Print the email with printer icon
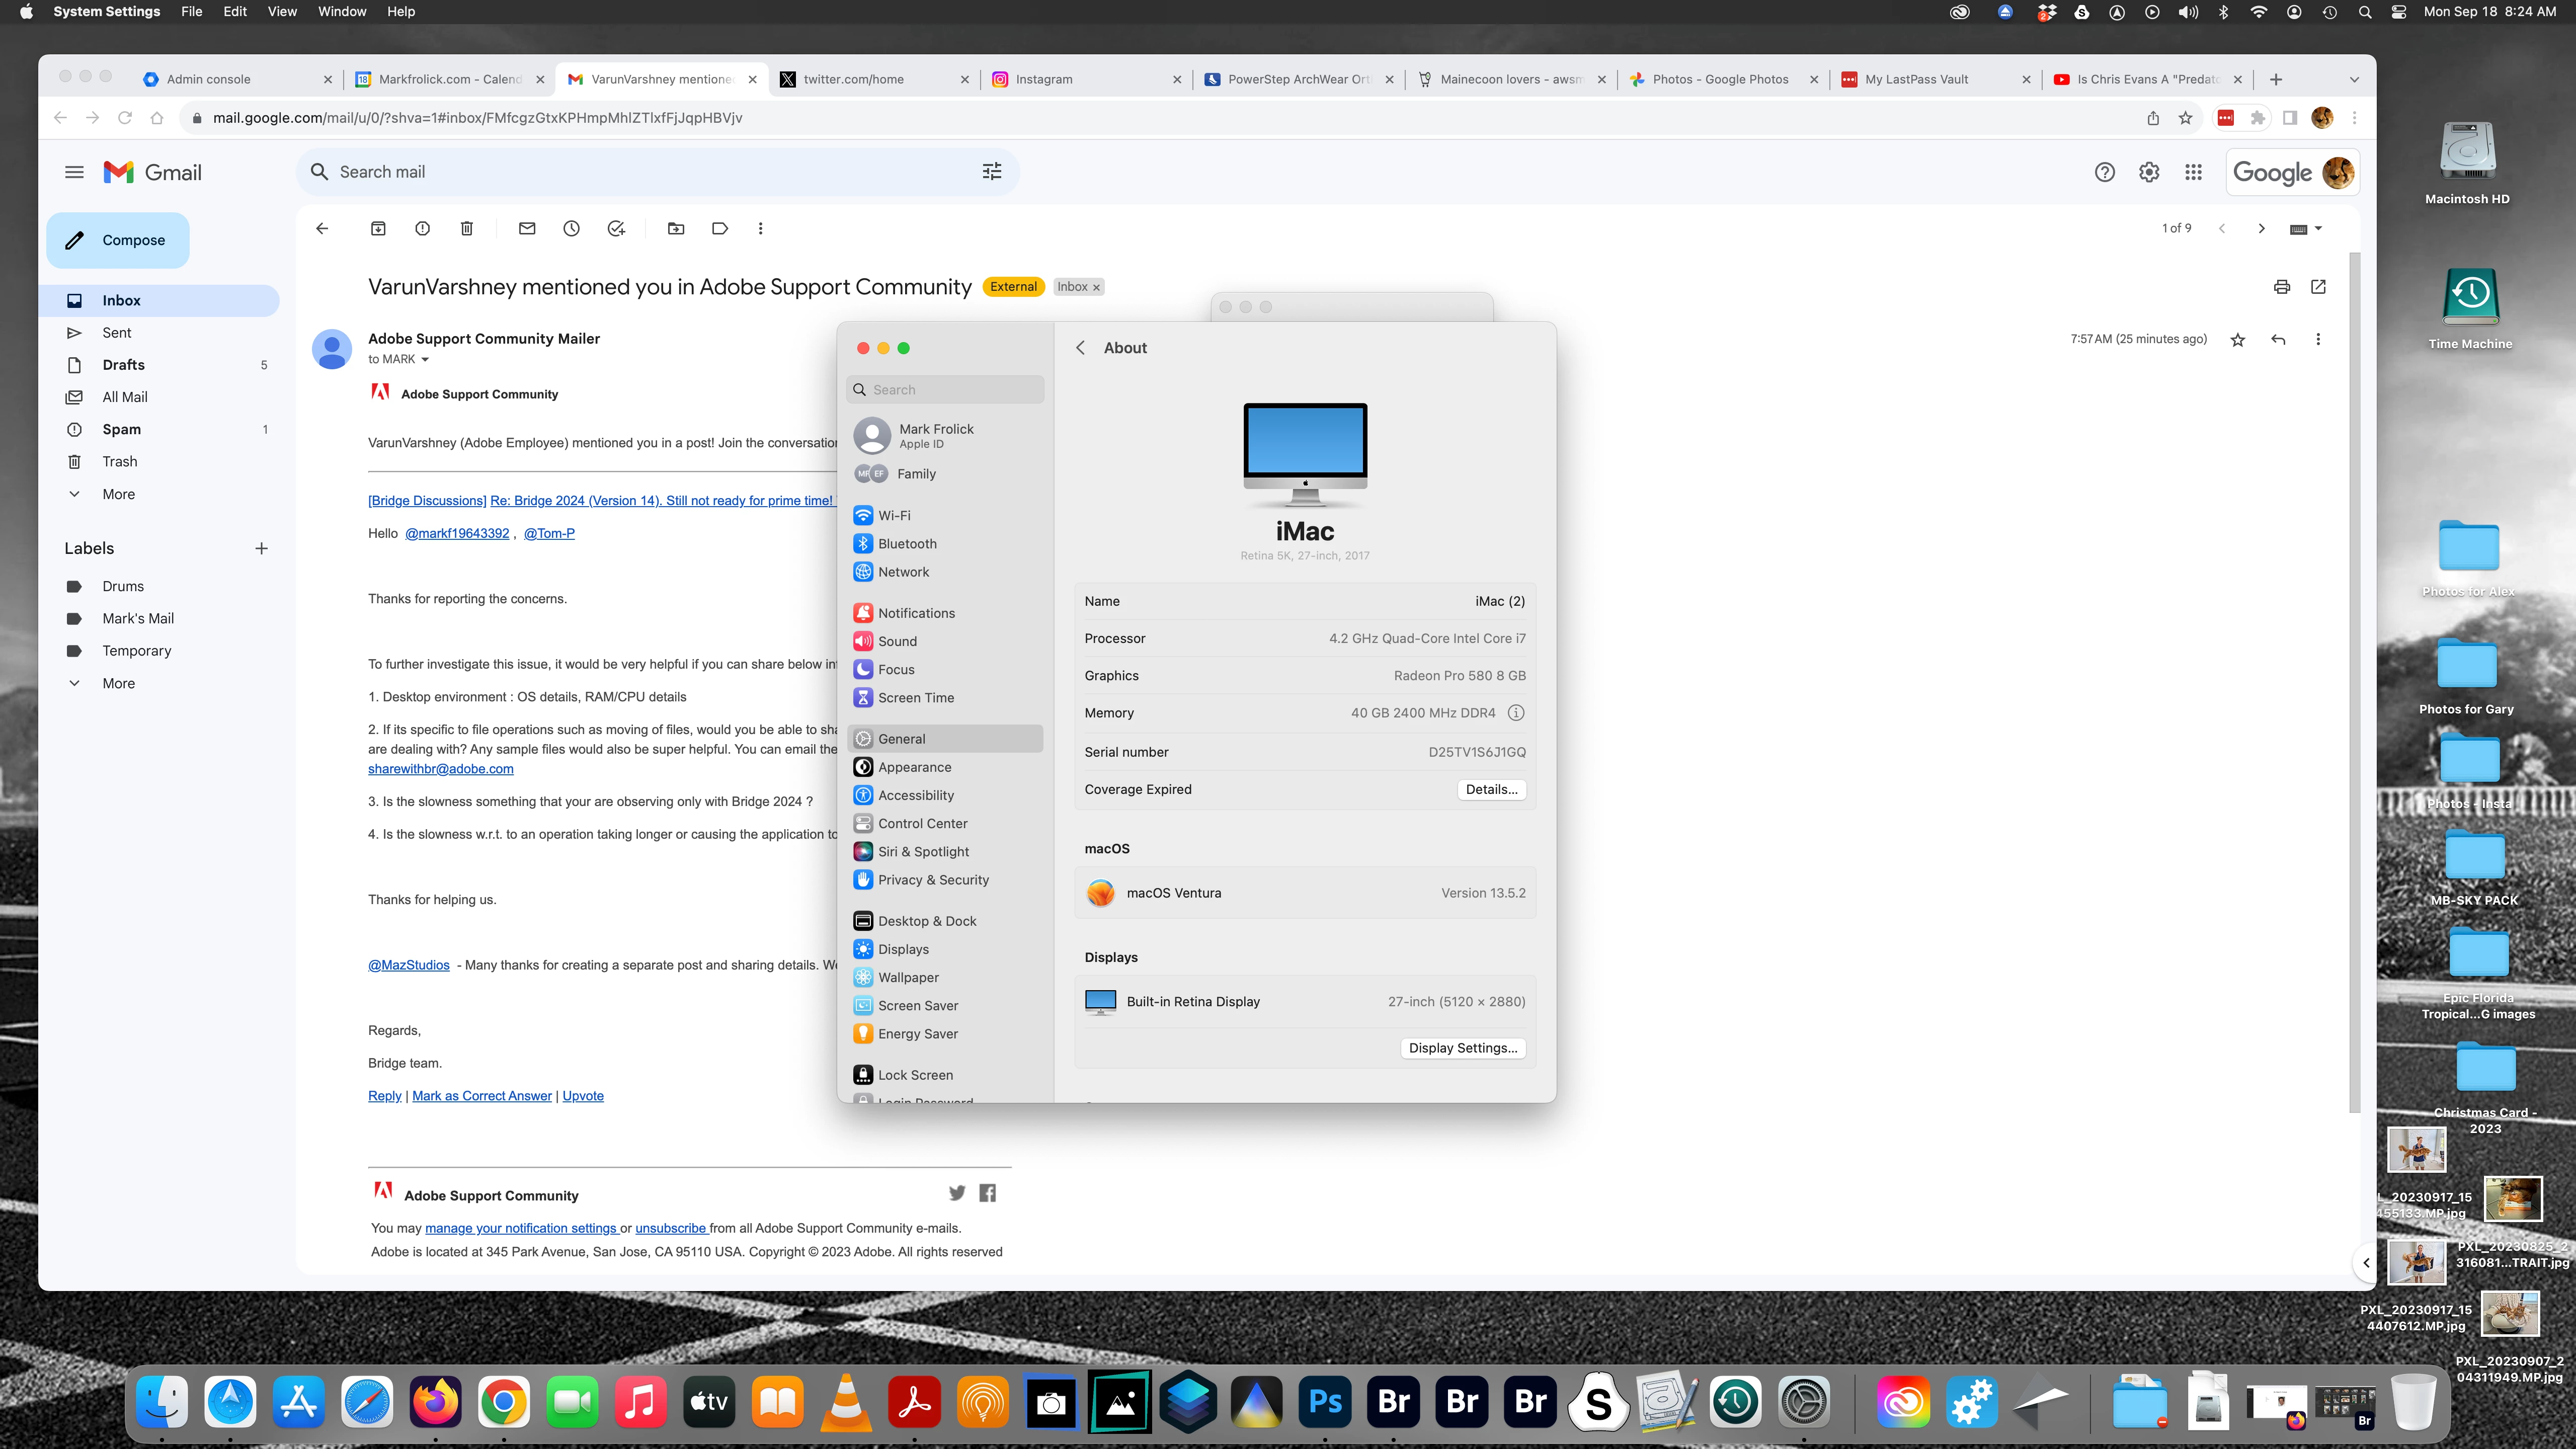This screenshot has height=1449, width=2576. click(x=2282, y=287)
